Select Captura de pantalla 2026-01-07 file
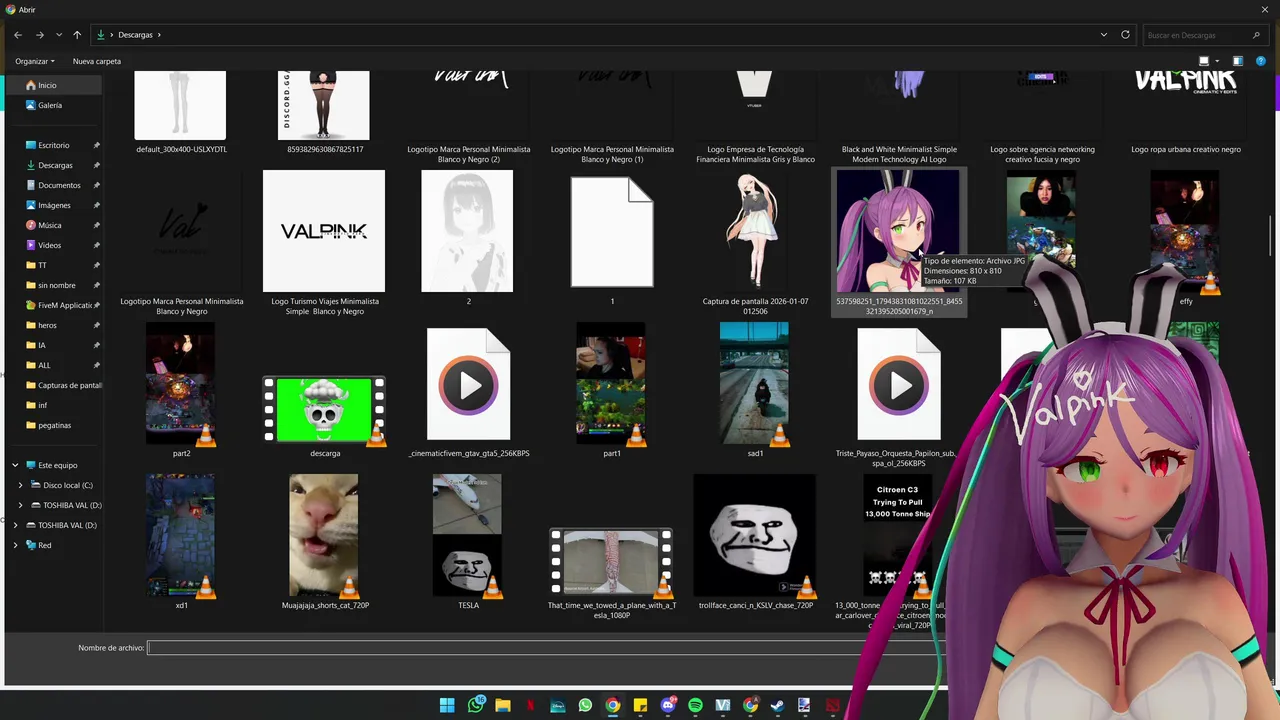This screenshot has height=720, width=1280. click(755, 231)
